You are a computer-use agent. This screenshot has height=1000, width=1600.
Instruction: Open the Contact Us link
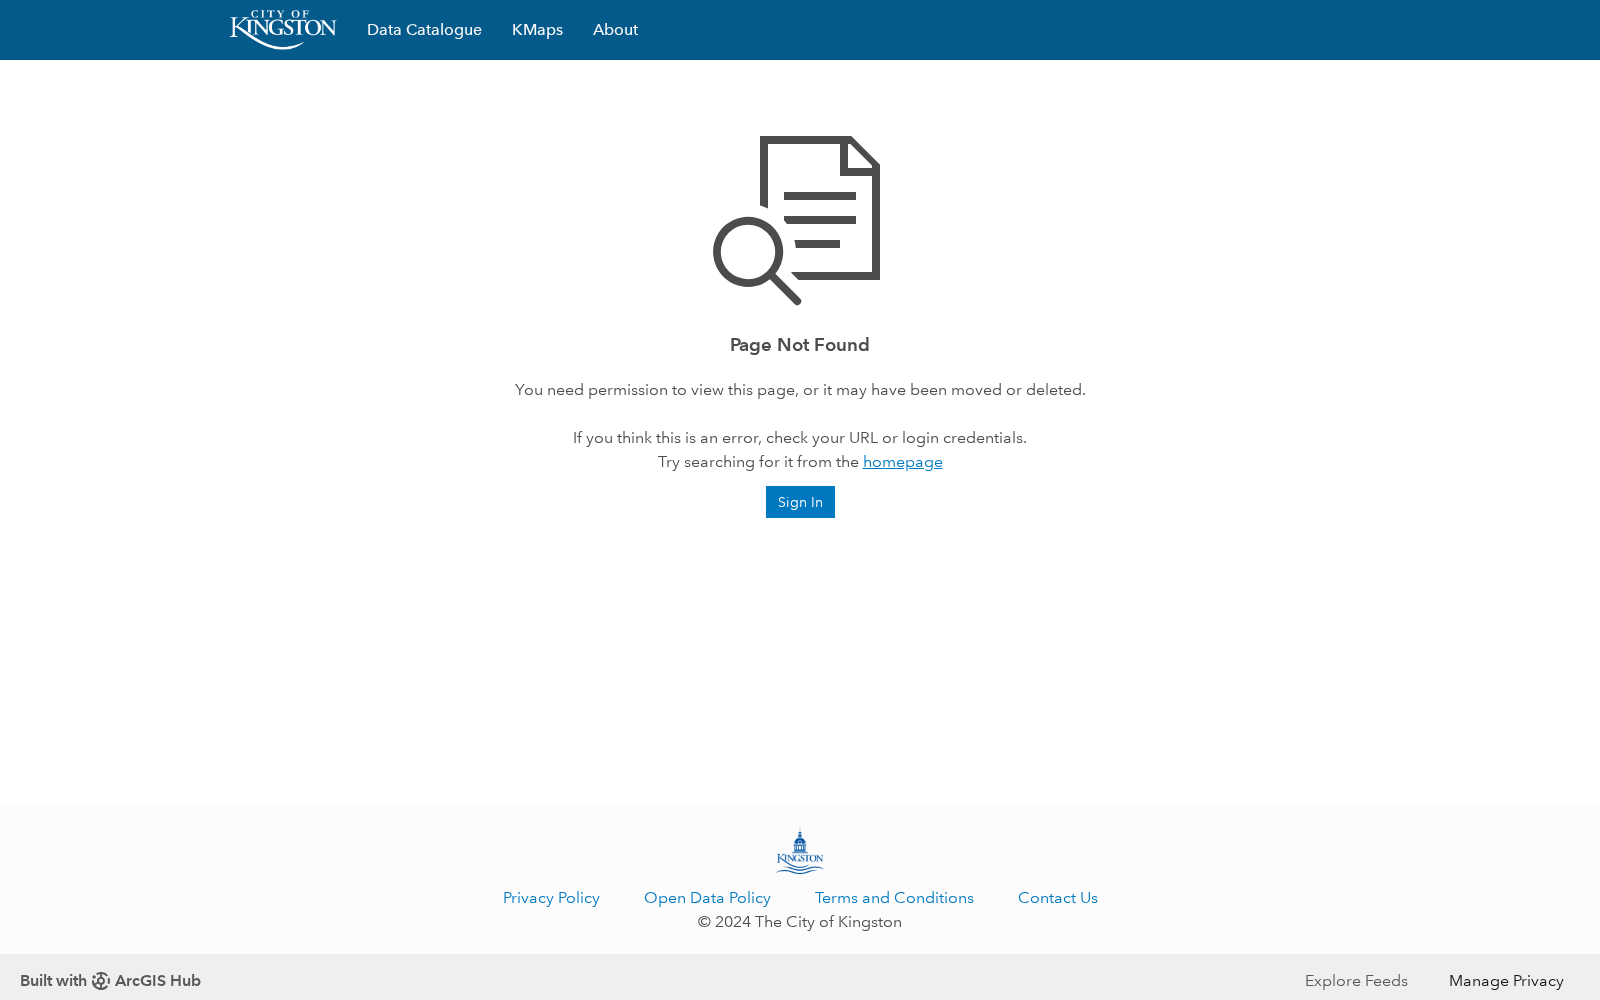[1057, 898]
